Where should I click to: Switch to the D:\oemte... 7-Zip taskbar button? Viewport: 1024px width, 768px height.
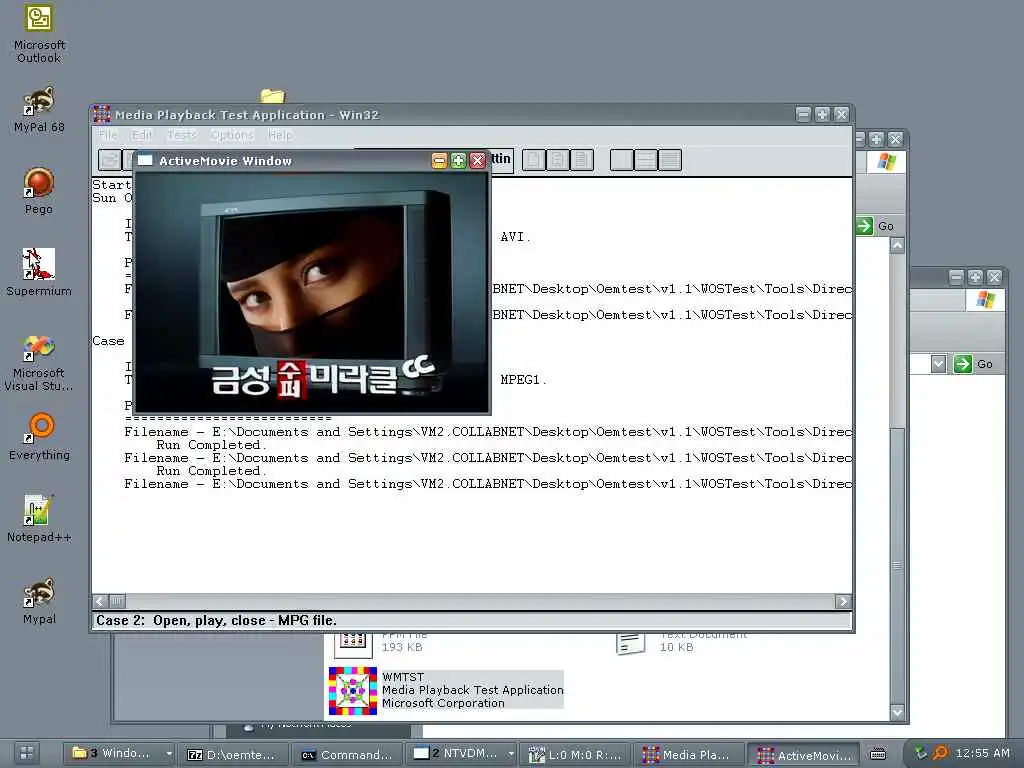click(x=232, y=754)
